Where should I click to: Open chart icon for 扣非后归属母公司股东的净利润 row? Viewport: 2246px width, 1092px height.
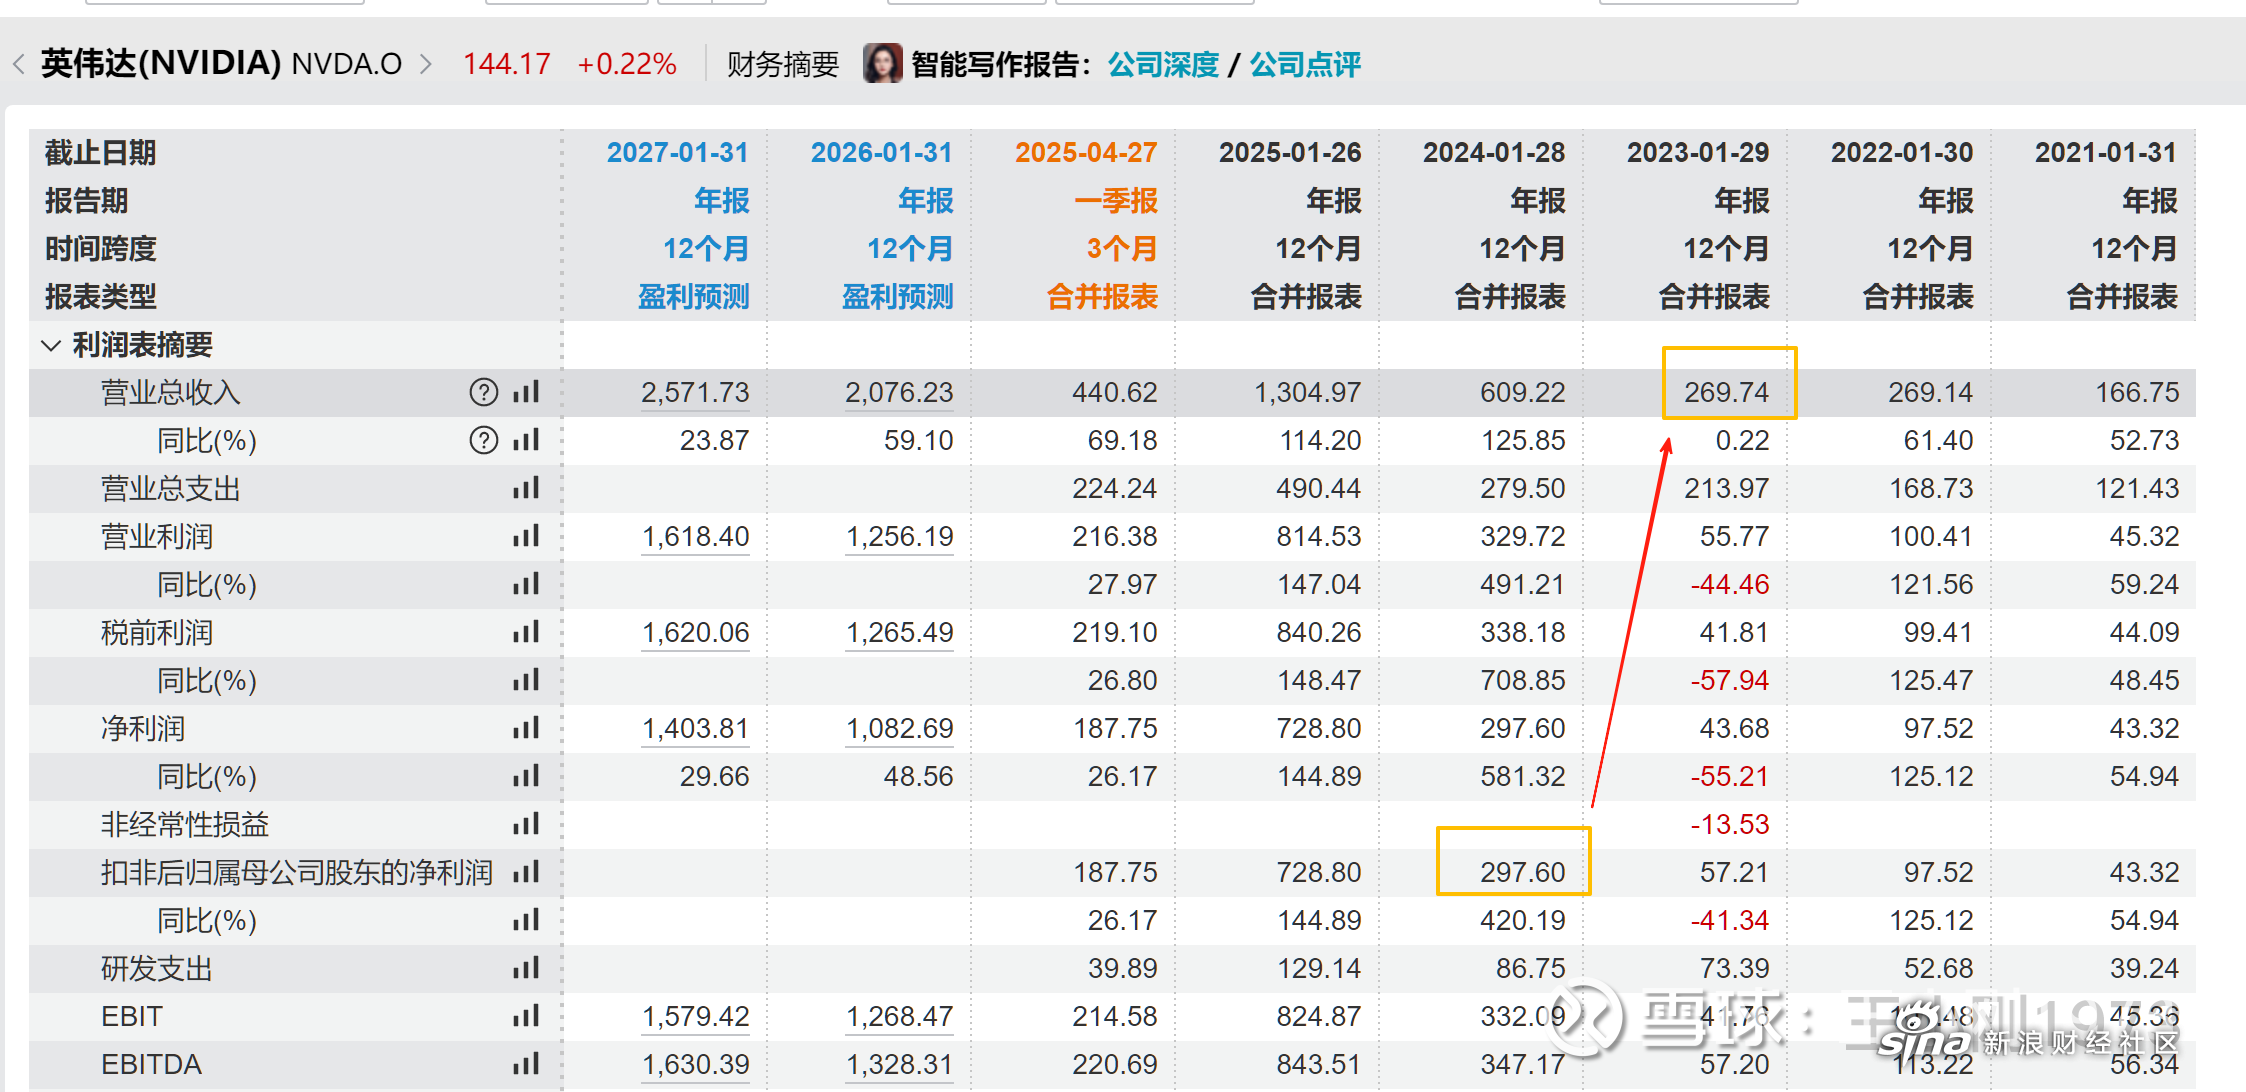click(x=526, y=872)
